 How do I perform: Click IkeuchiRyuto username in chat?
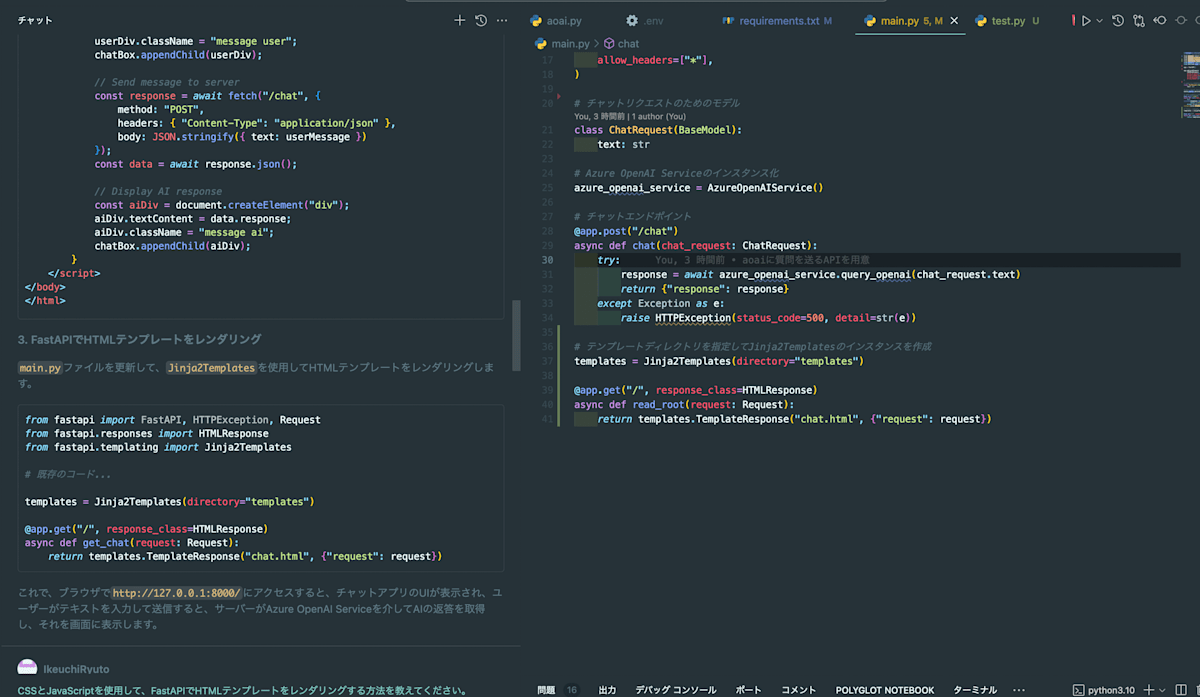point(75,669)
